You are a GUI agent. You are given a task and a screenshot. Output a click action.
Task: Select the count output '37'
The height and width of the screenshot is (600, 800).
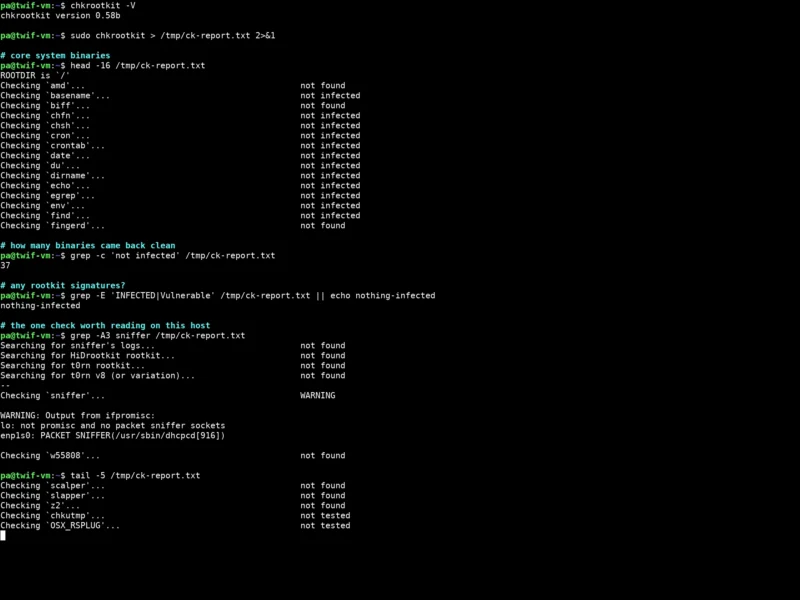[5, 266]
